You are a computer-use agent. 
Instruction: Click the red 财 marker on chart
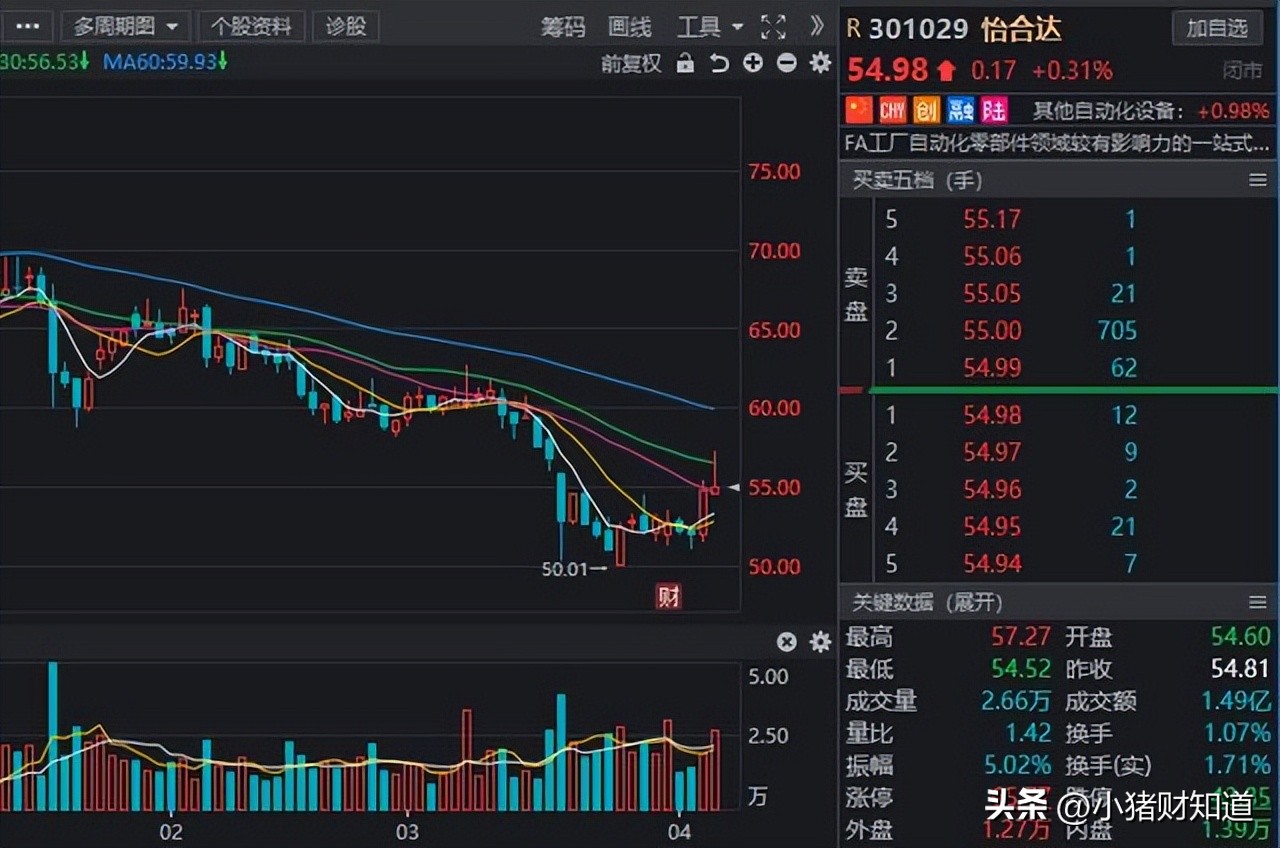668,597
